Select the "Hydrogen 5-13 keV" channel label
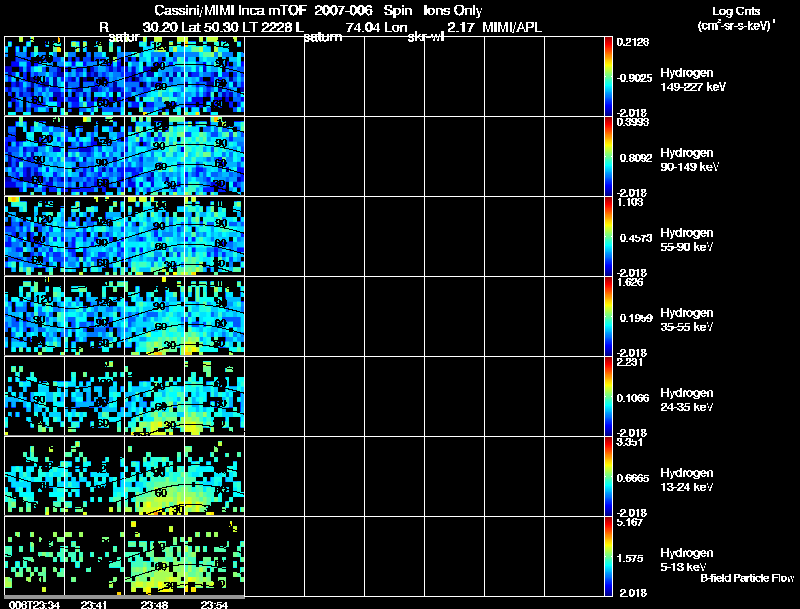 pyautogui.click(x=690, y=559)
